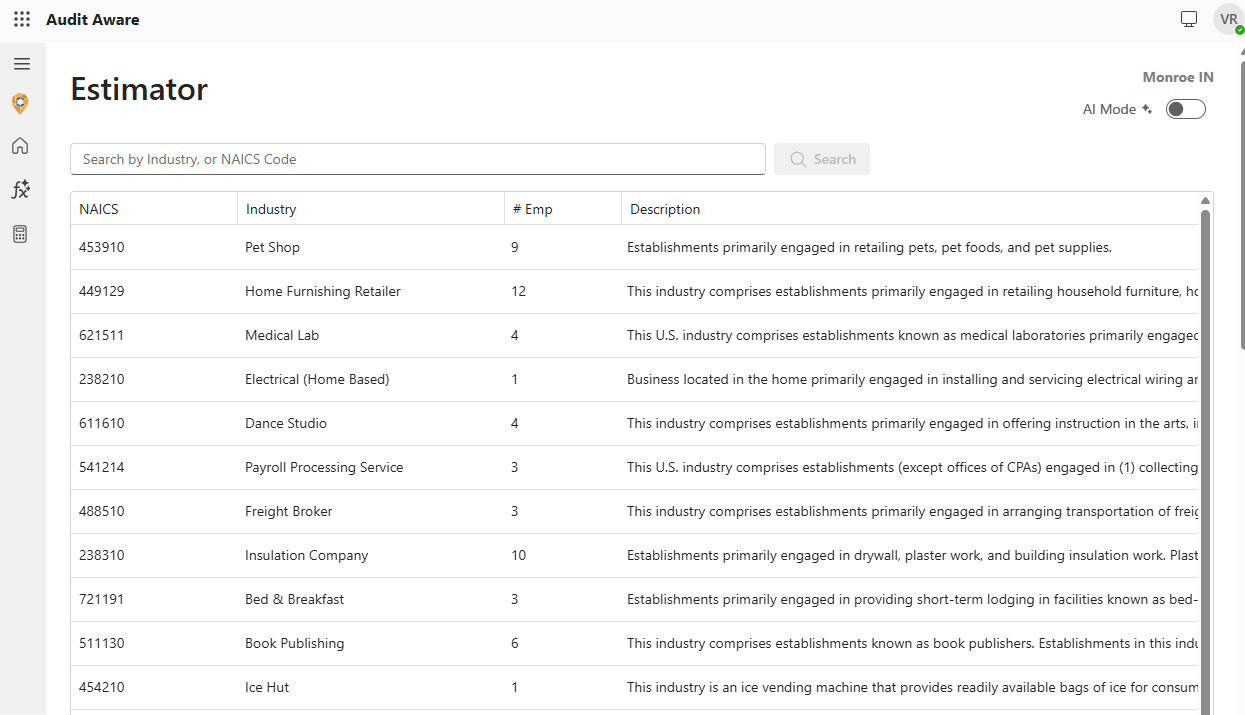Click the Monroe IN label
Image resolution: width=1245 pixels, height=715 pixels.
[x=1178, y=77]
